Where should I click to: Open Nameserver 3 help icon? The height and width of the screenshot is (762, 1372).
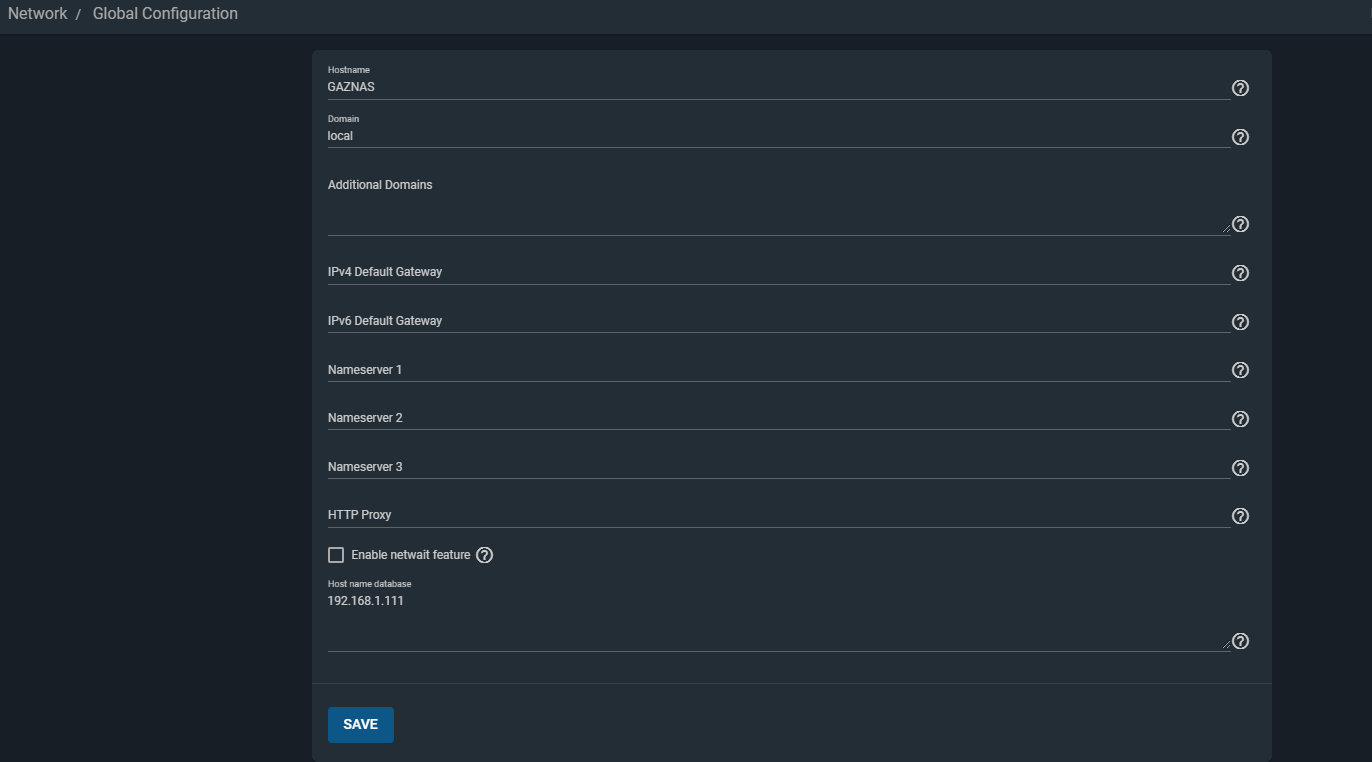click(1240, 468)
